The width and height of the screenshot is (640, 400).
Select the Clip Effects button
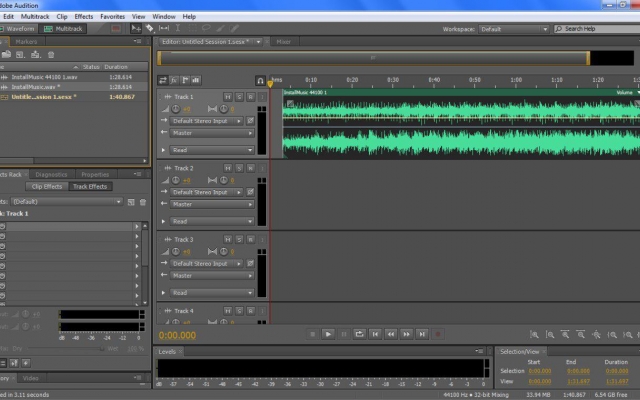click(47, 187)
